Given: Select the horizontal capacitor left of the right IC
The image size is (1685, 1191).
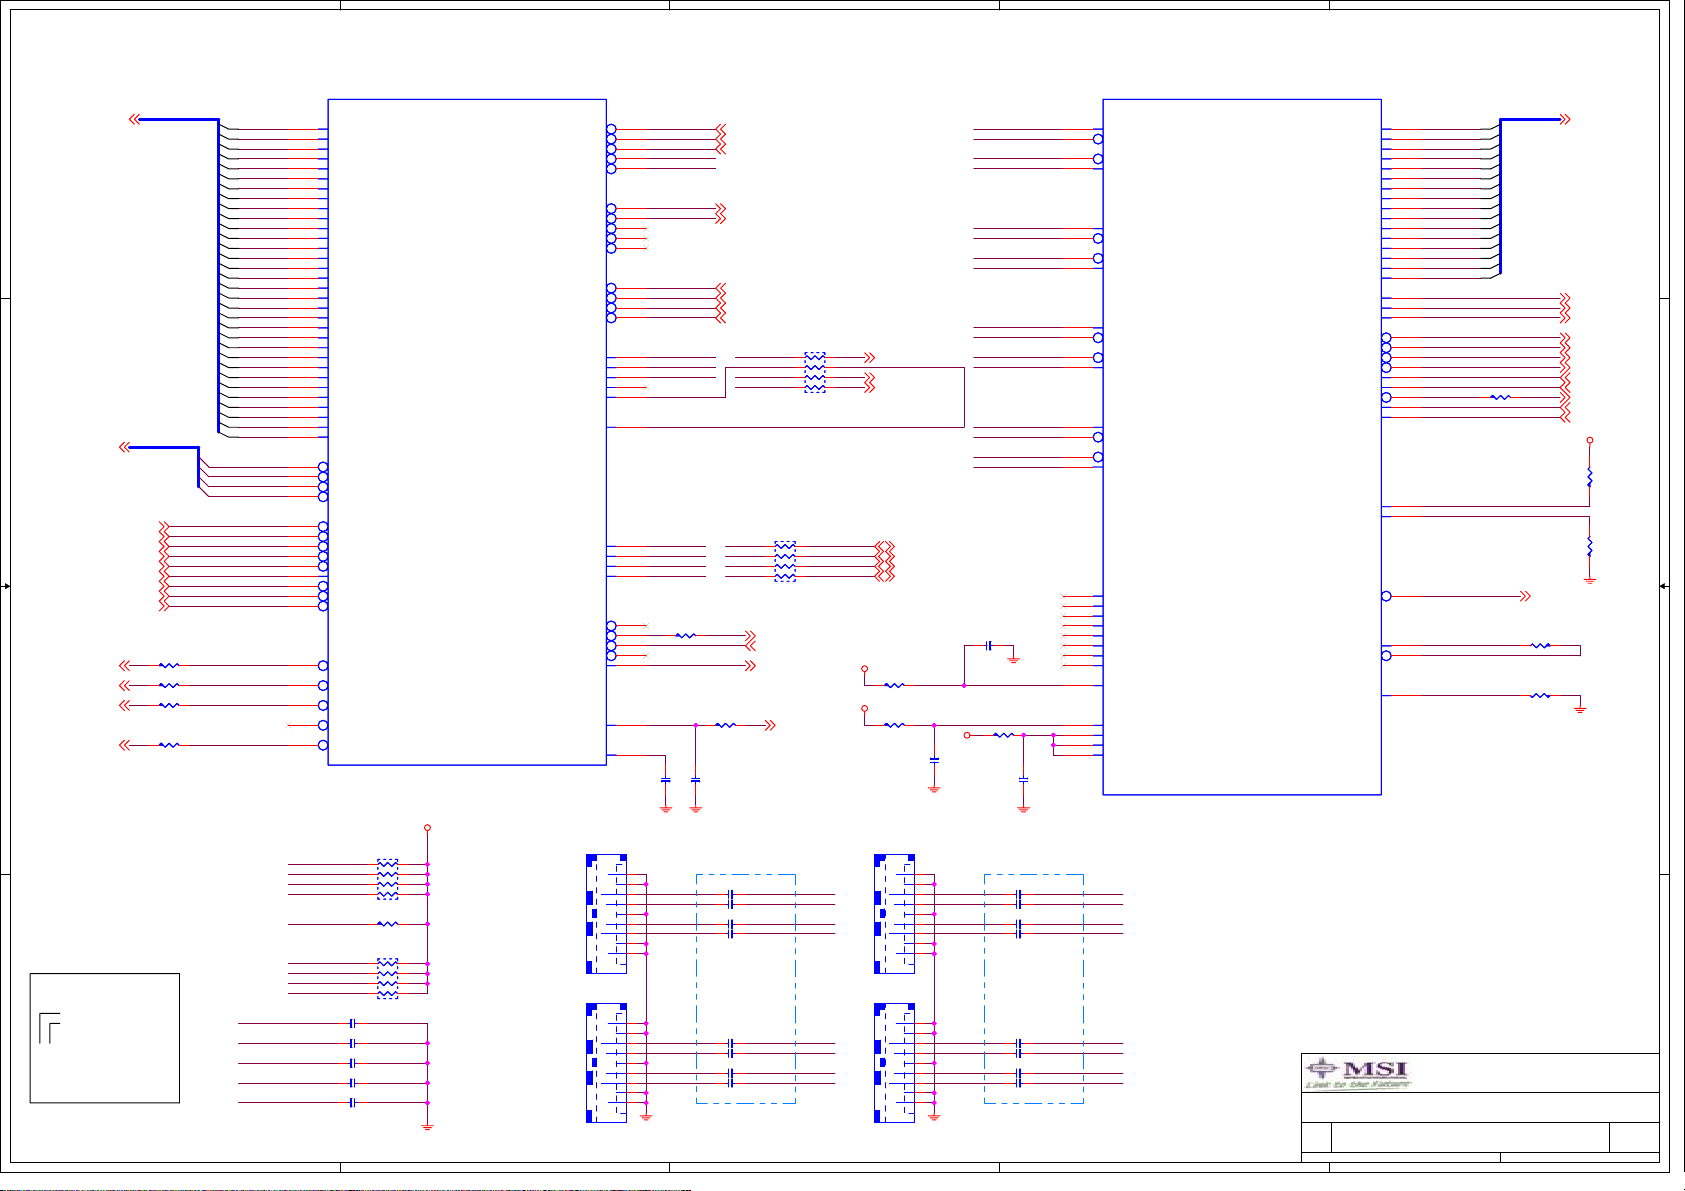Looking at the screenshot, I should [989, 646].
